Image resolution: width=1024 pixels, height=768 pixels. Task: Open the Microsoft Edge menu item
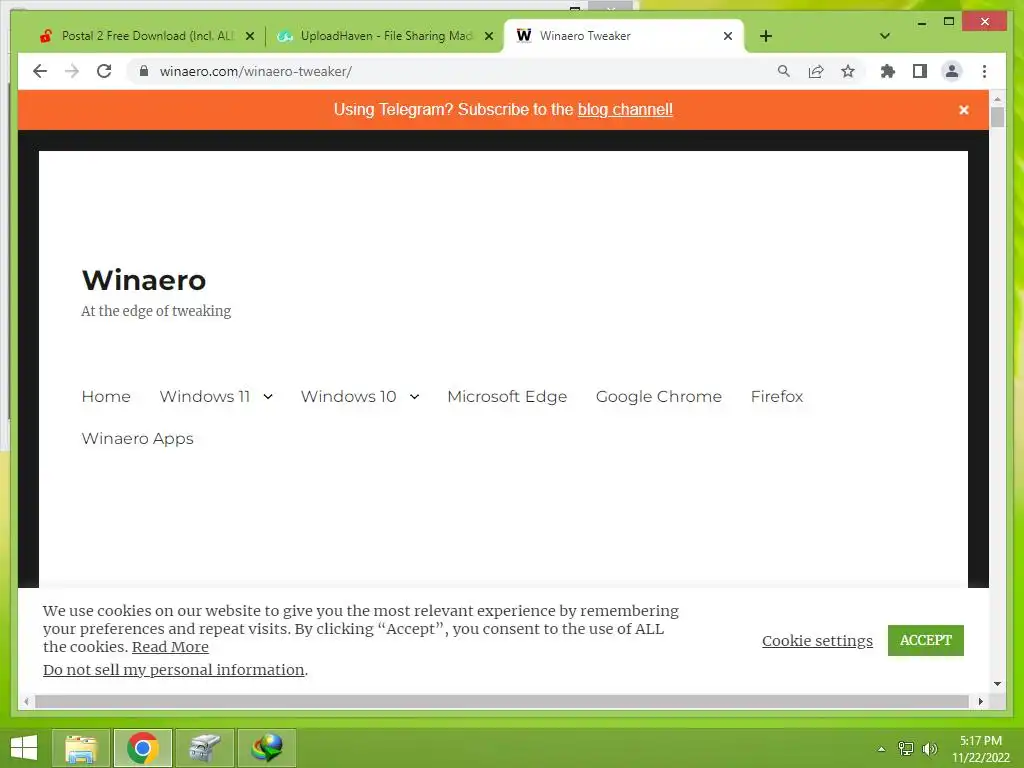[x=507, y=396]
